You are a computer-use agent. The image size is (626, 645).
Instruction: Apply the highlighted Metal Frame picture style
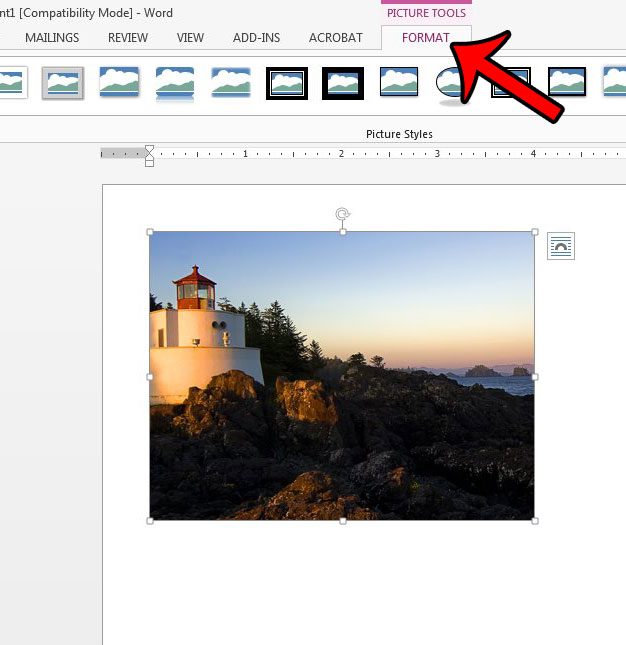click(62, 83)
